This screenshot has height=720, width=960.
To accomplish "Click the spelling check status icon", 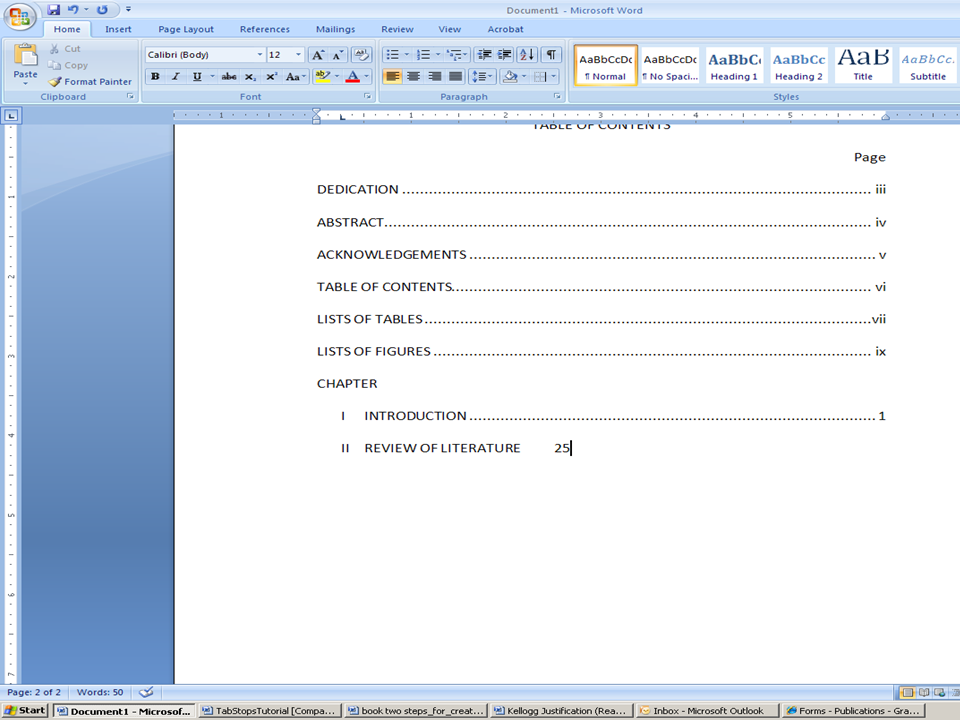I will 146,692.
